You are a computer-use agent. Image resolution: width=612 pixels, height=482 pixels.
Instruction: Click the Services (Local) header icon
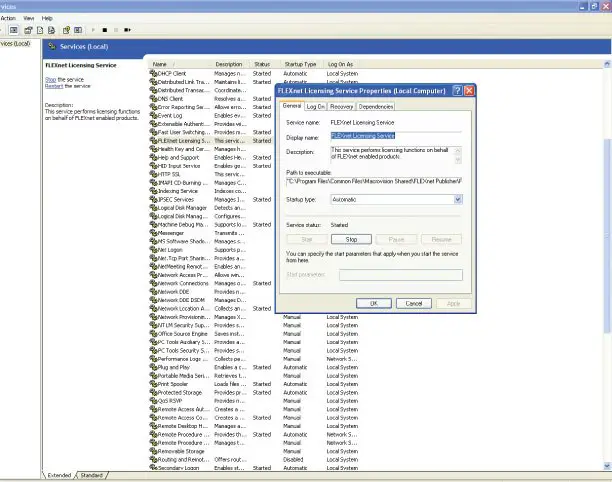click(x=52, y=46)
